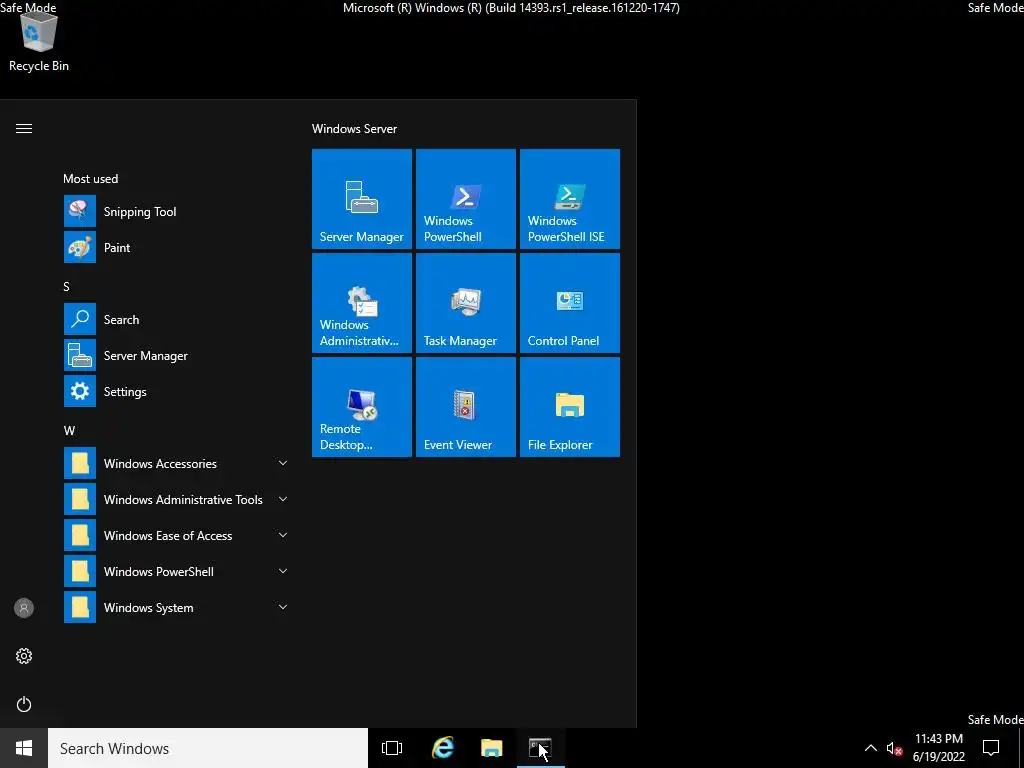Open the Windows PowerShell ISE tile
Image resolution: width=1024 pixels, height=768 pixels.
569,199
